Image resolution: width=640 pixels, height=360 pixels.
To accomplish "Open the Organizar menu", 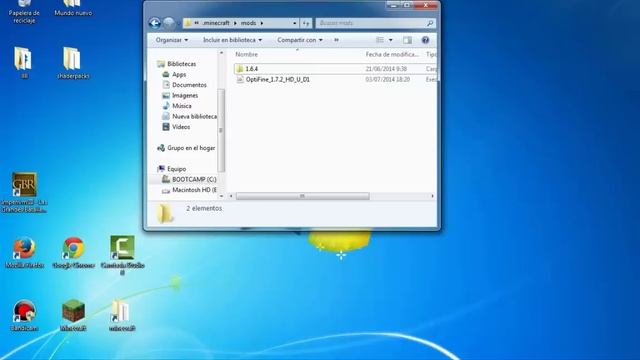I will (x=172, y=40).
